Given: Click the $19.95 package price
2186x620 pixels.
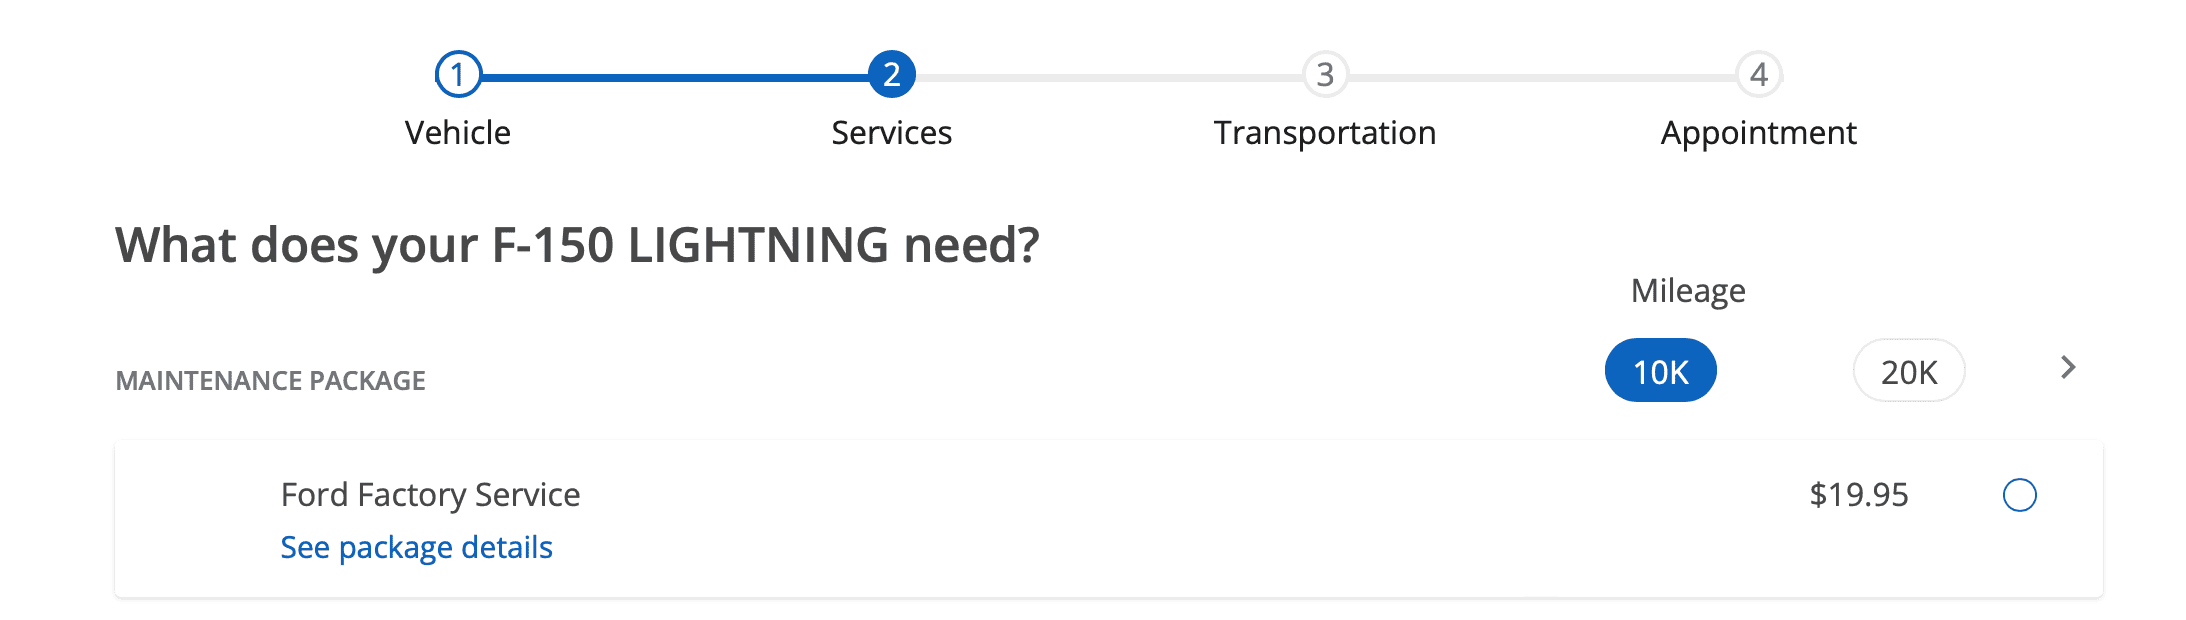Looking at the screenshot, I should [1858, 495].
